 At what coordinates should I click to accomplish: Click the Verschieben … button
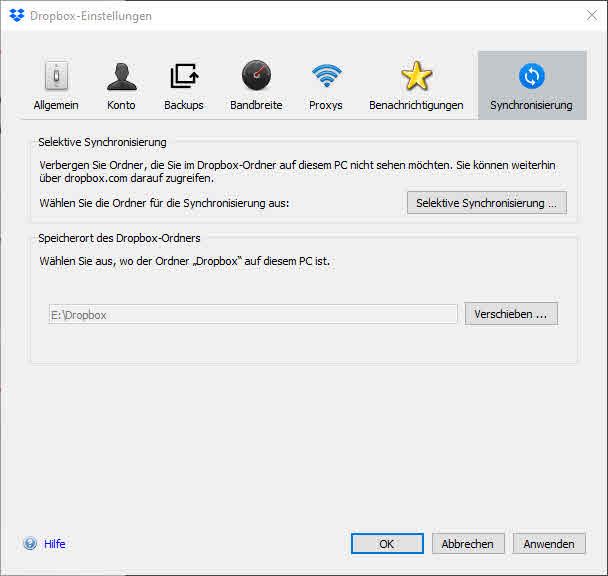(x=511, y=314)
